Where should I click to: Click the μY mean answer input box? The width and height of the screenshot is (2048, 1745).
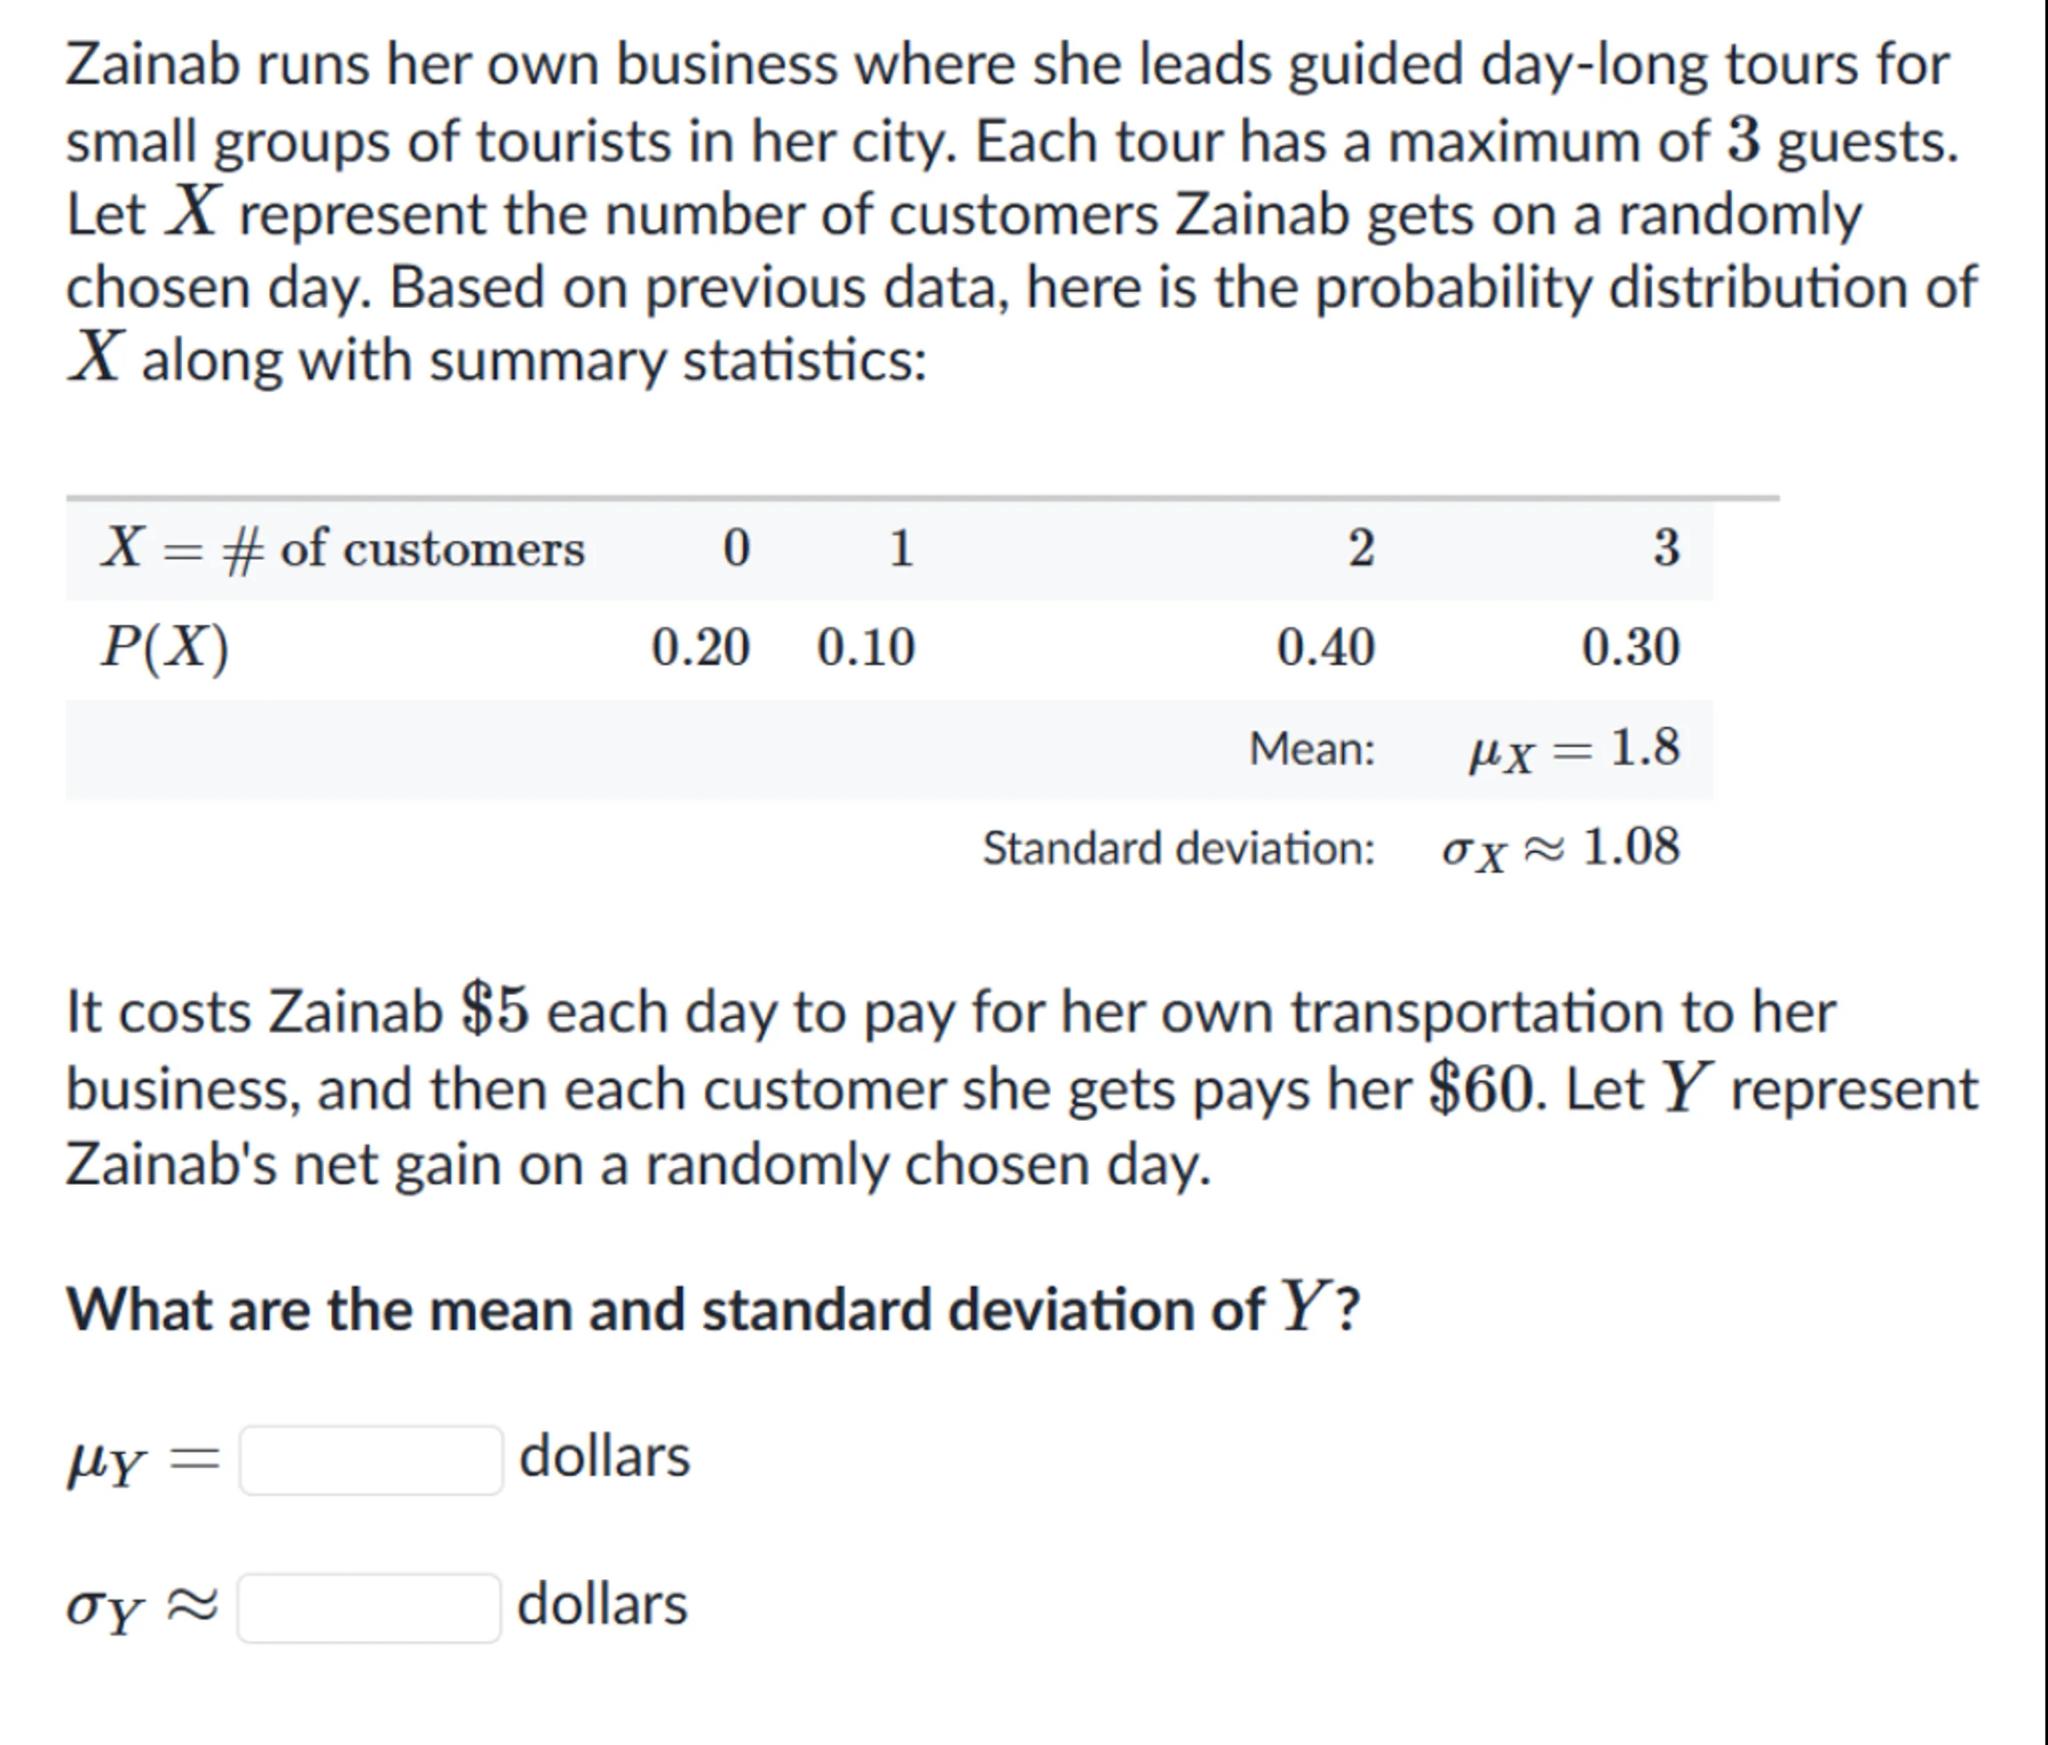point(370,1460)
